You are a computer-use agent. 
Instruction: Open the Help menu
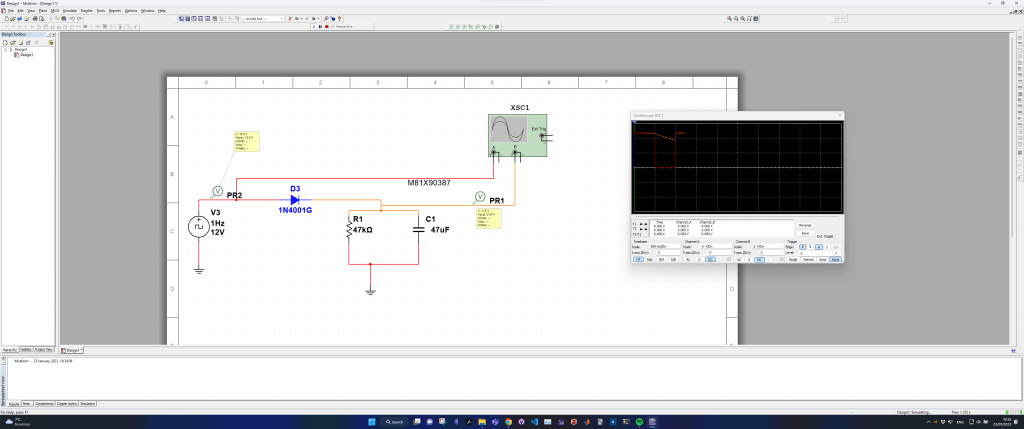click(162, 10)
